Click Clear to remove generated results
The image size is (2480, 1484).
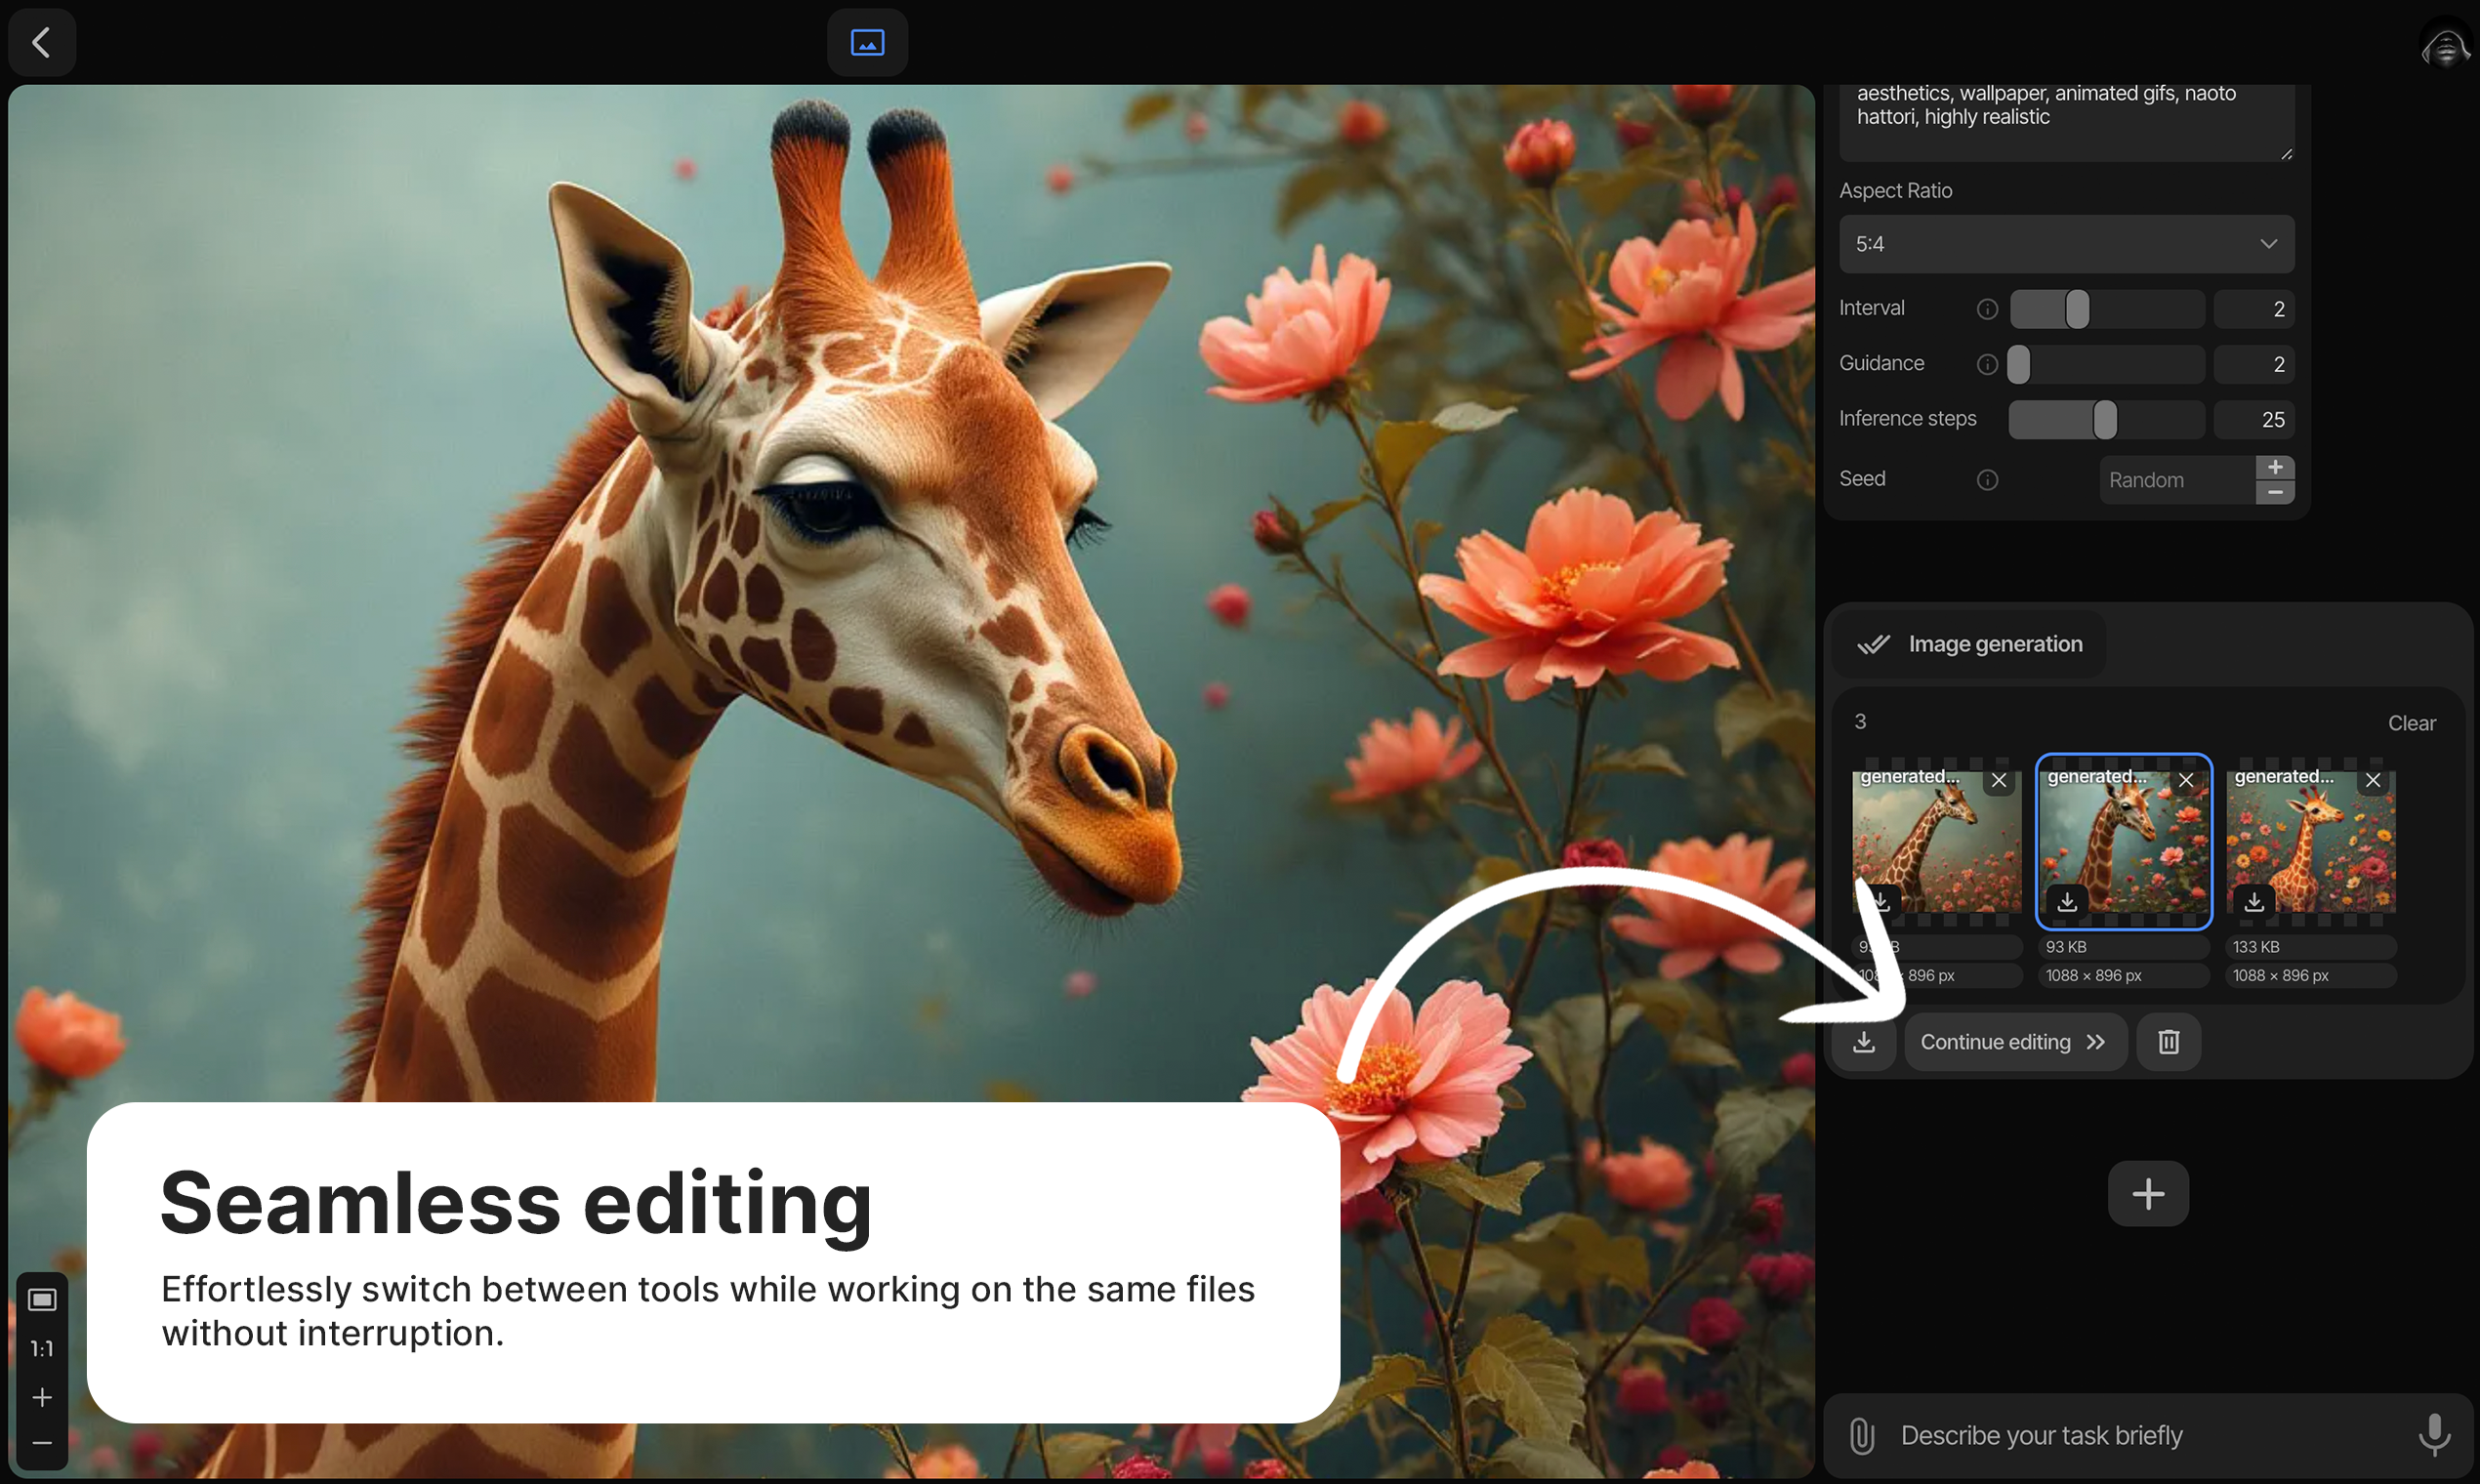[2411, 723]
